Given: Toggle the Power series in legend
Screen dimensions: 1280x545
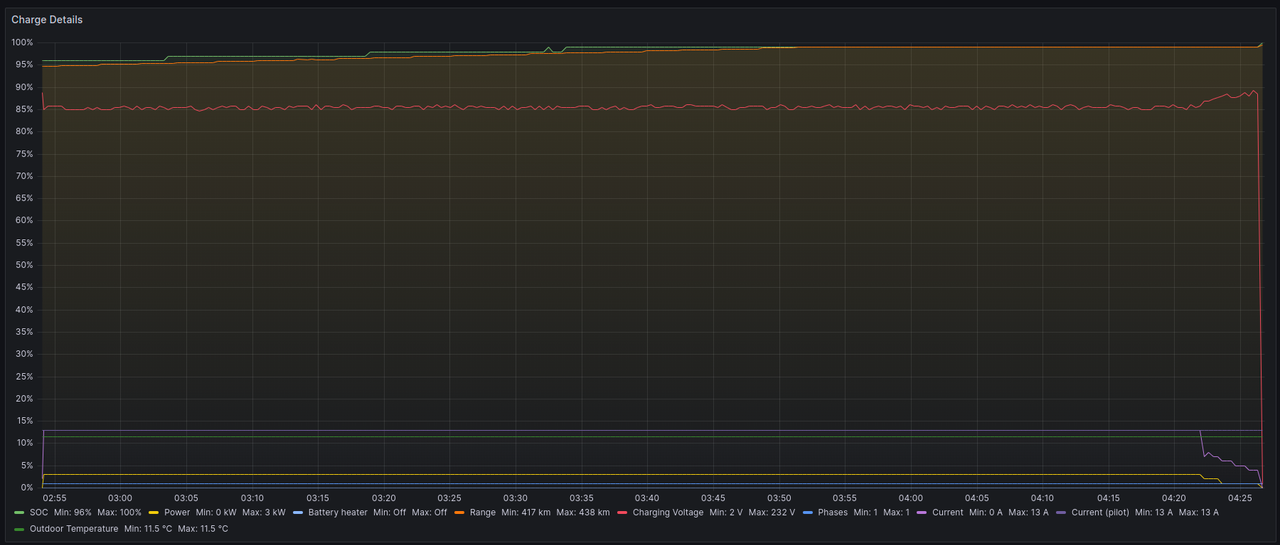Looking at the screenshot, I should pyautogui.click(x=177, y=512).
